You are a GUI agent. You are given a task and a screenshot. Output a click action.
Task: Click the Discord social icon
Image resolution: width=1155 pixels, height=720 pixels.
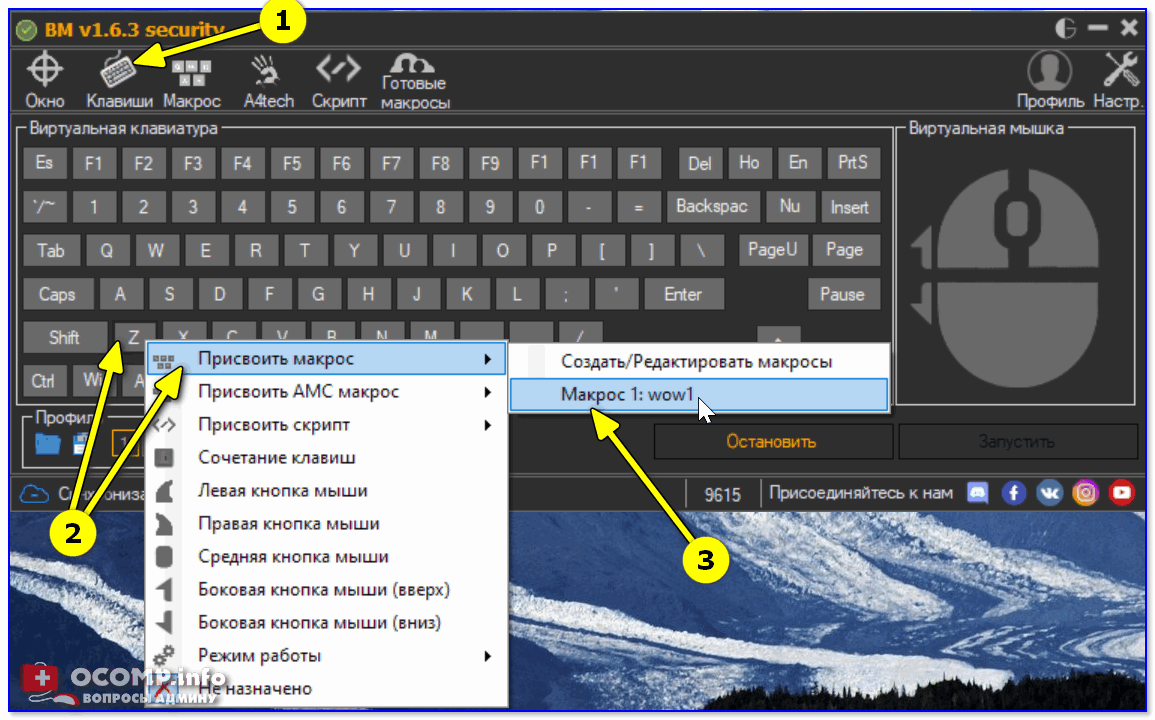point(977,493)
